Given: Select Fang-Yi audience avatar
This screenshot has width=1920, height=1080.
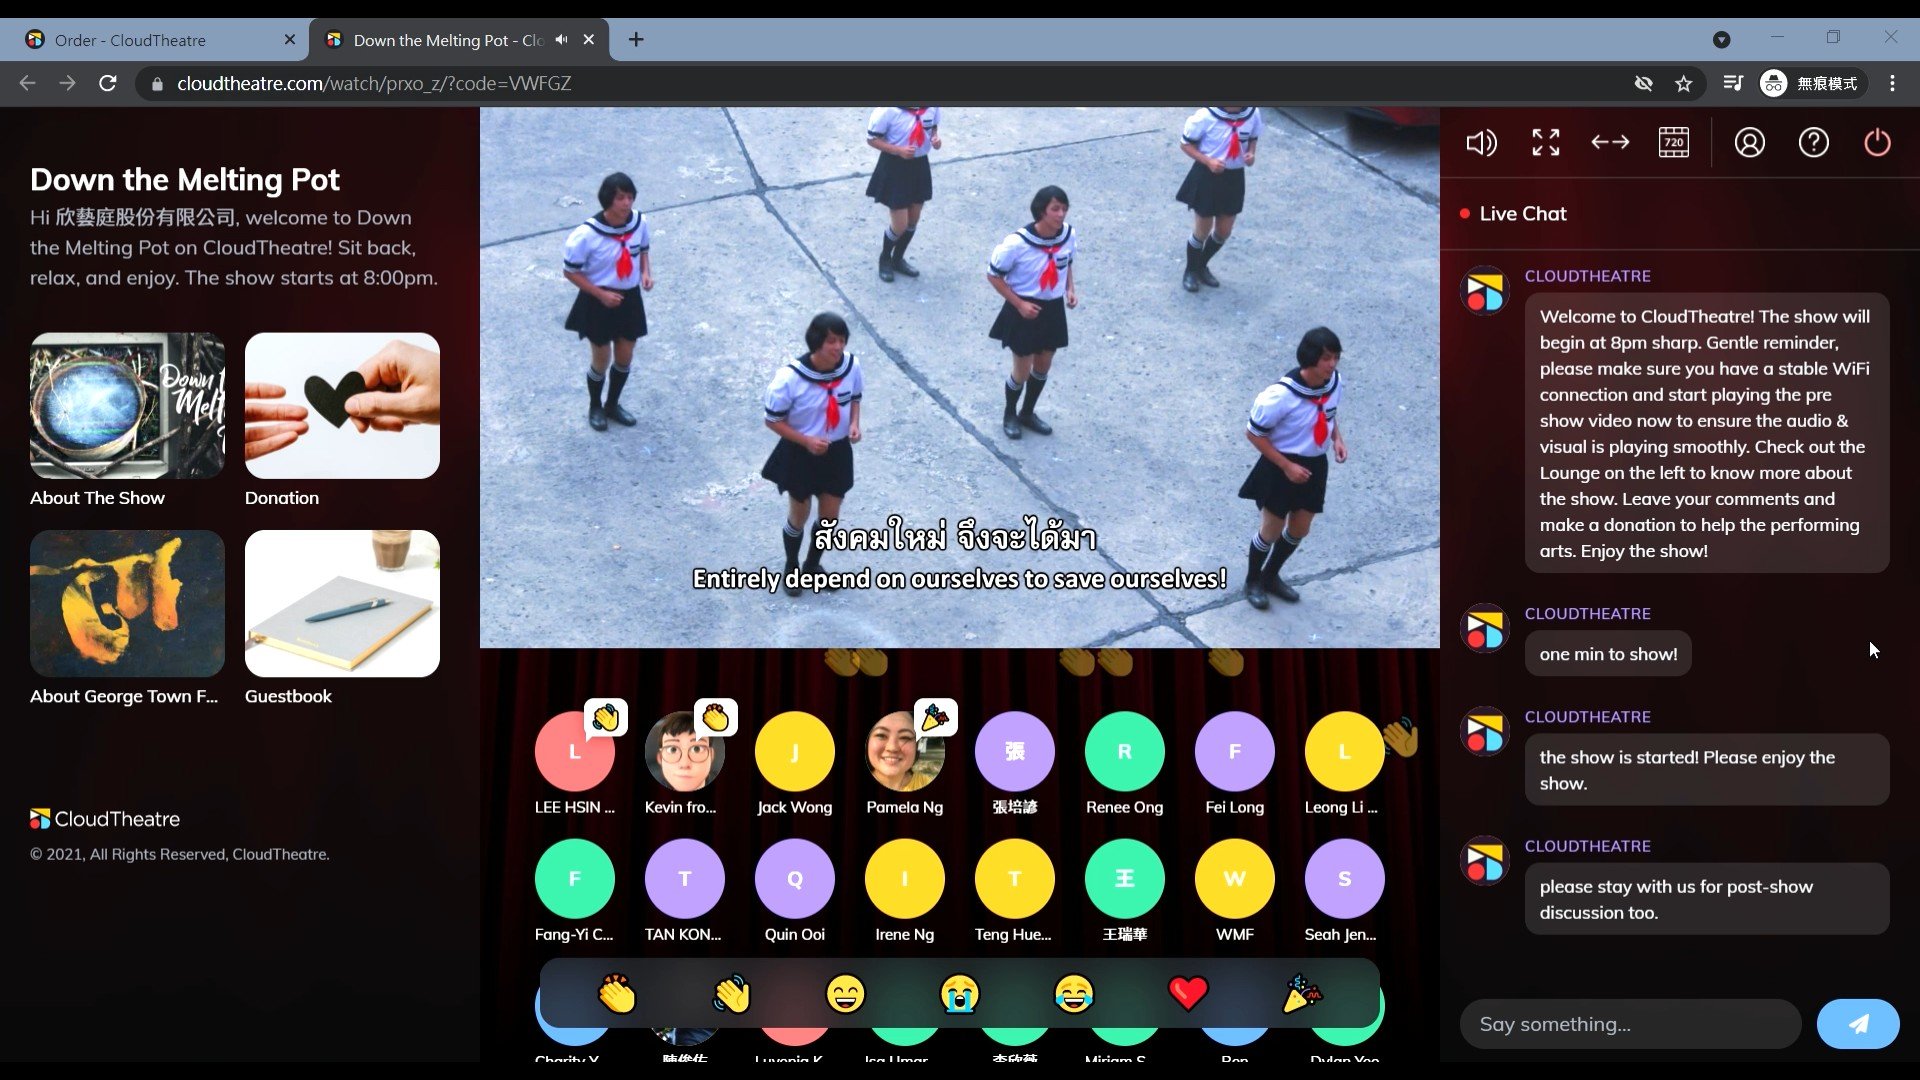Looking at the screenshot, I should click(575, 878).
